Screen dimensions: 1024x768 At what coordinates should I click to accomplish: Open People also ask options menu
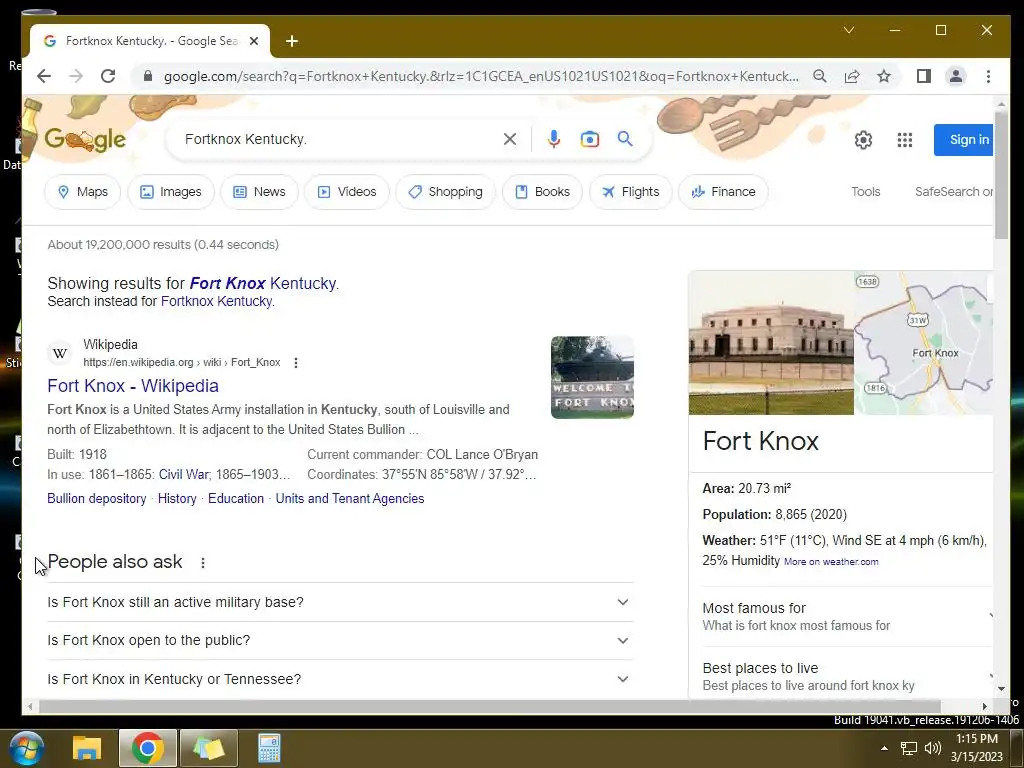pyautogui.click(x=203, y=562)
